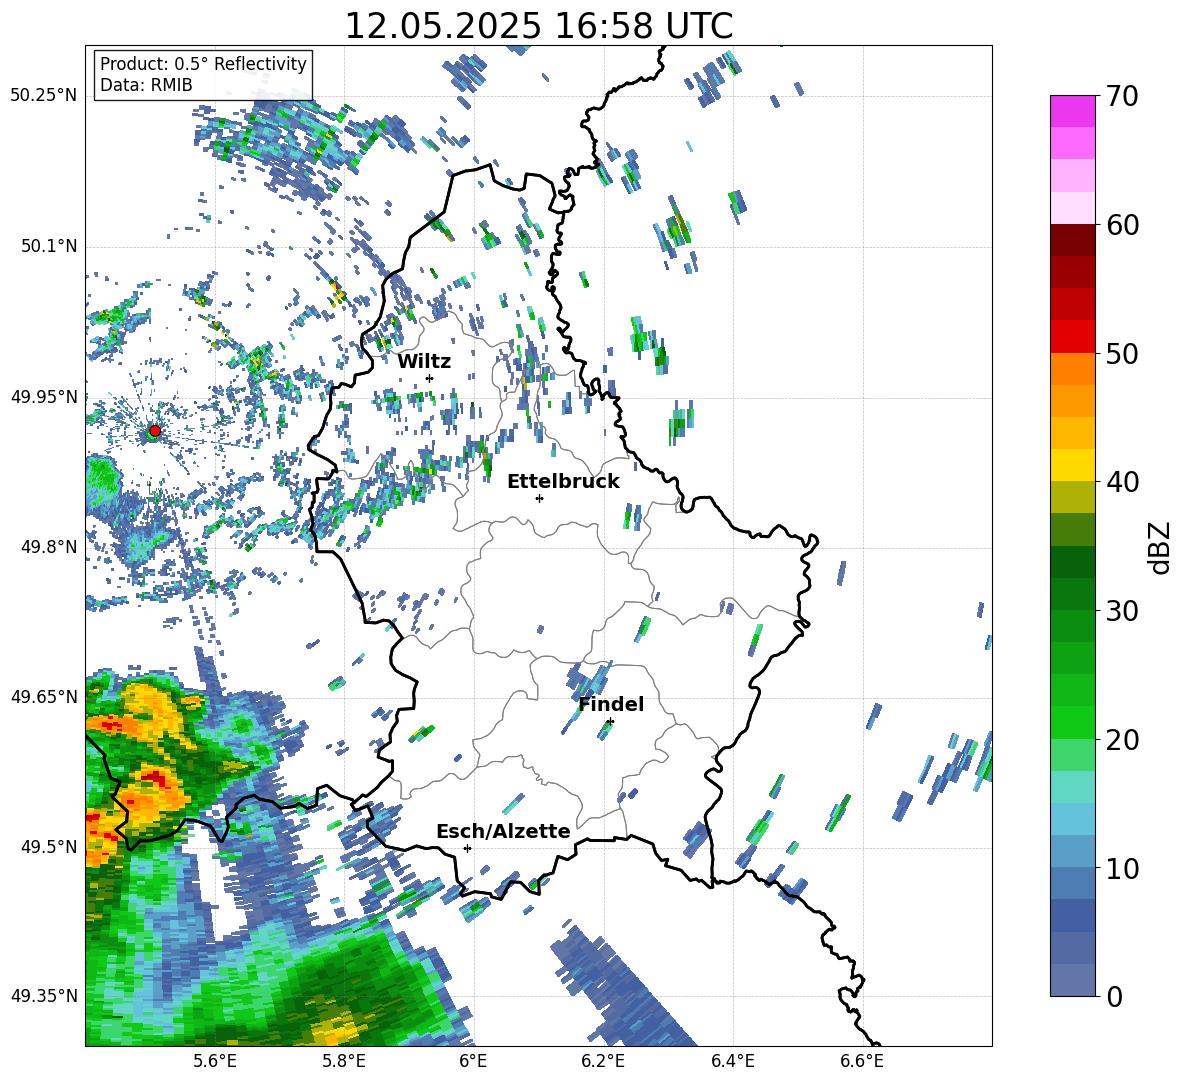
Task: Click the Wiltz city label
Action: click(424, 361)
